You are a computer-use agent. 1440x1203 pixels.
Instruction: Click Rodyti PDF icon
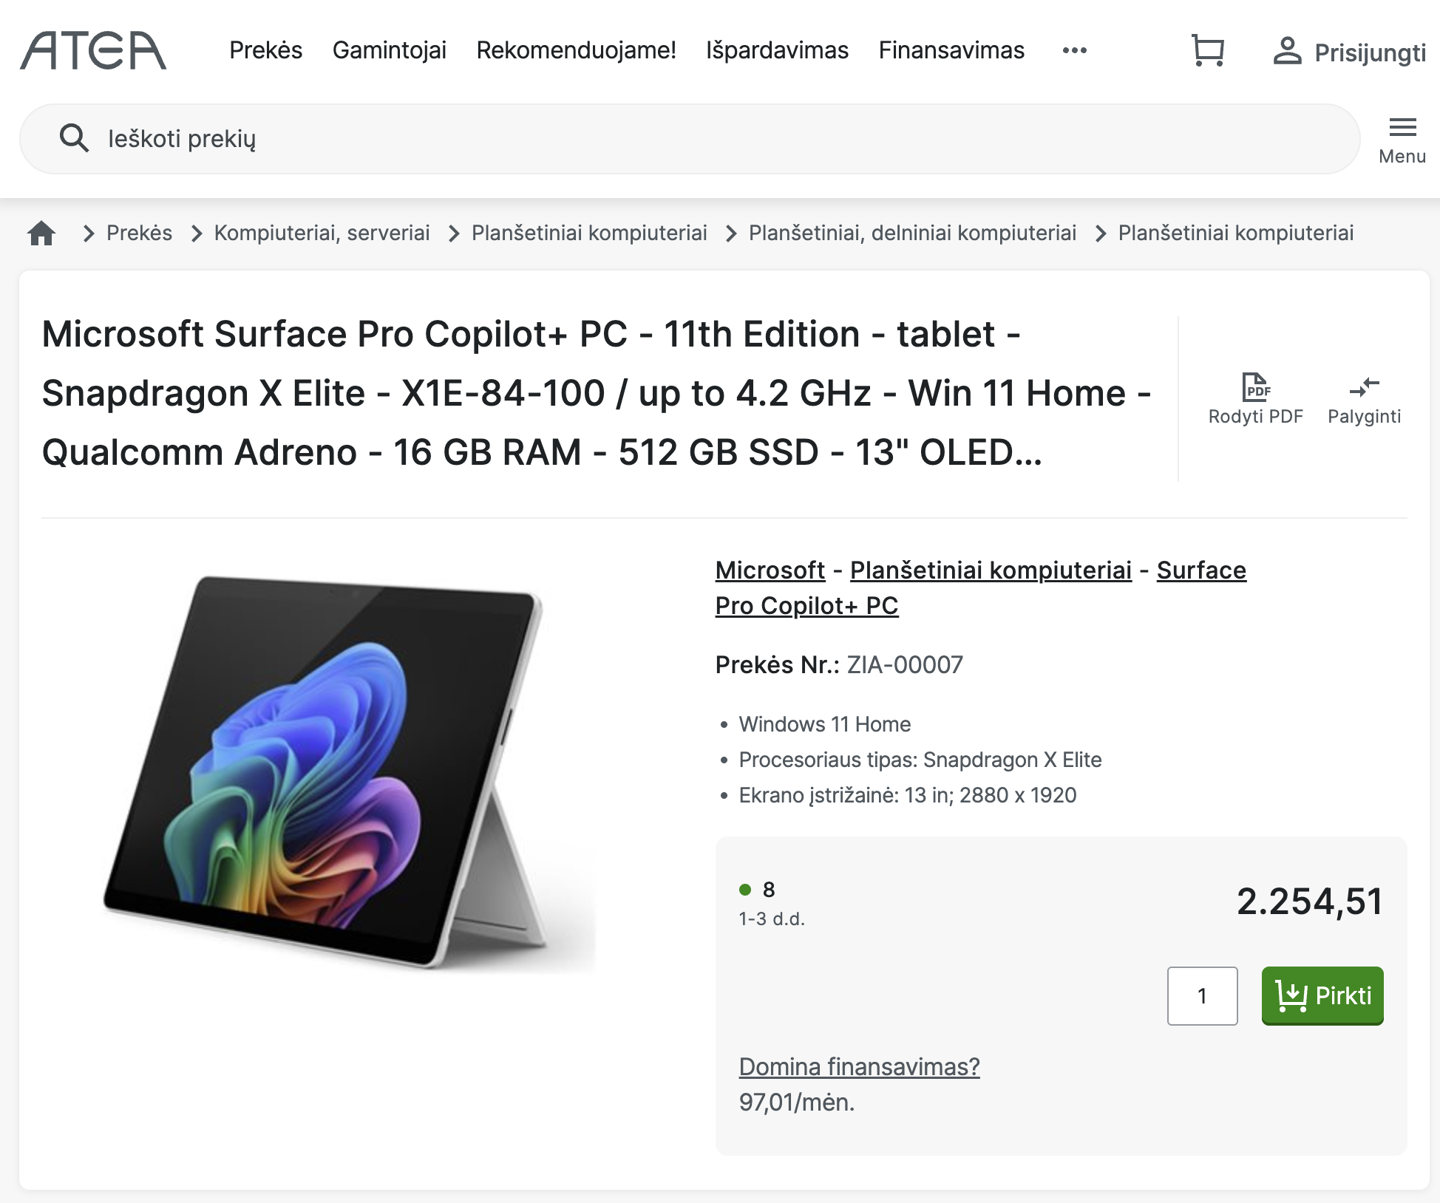point(1255,387)
